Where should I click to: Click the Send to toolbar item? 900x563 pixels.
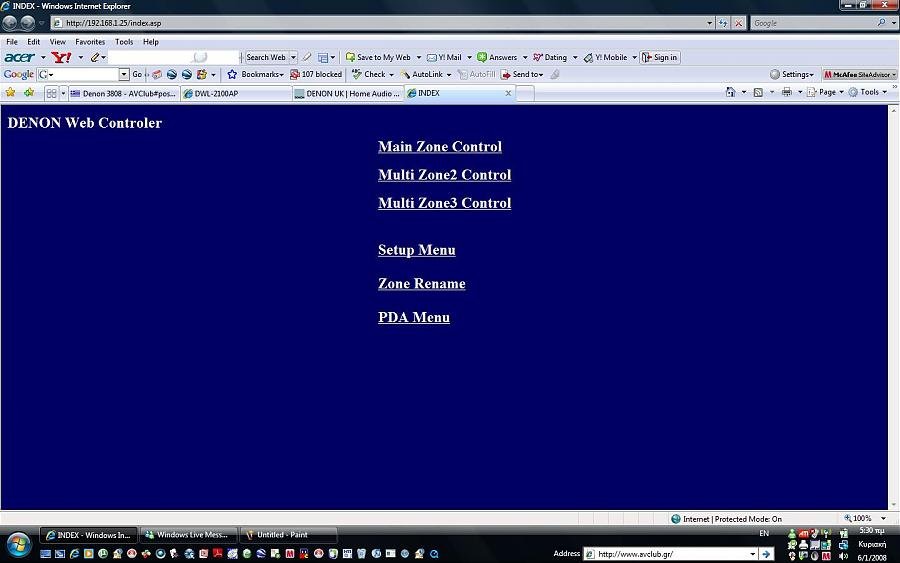[522, 74]
